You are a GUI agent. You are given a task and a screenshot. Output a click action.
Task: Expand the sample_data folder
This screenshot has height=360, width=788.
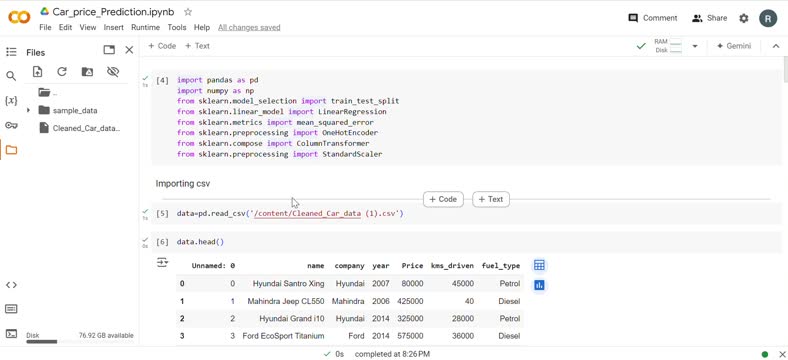[x=28, y=110]
